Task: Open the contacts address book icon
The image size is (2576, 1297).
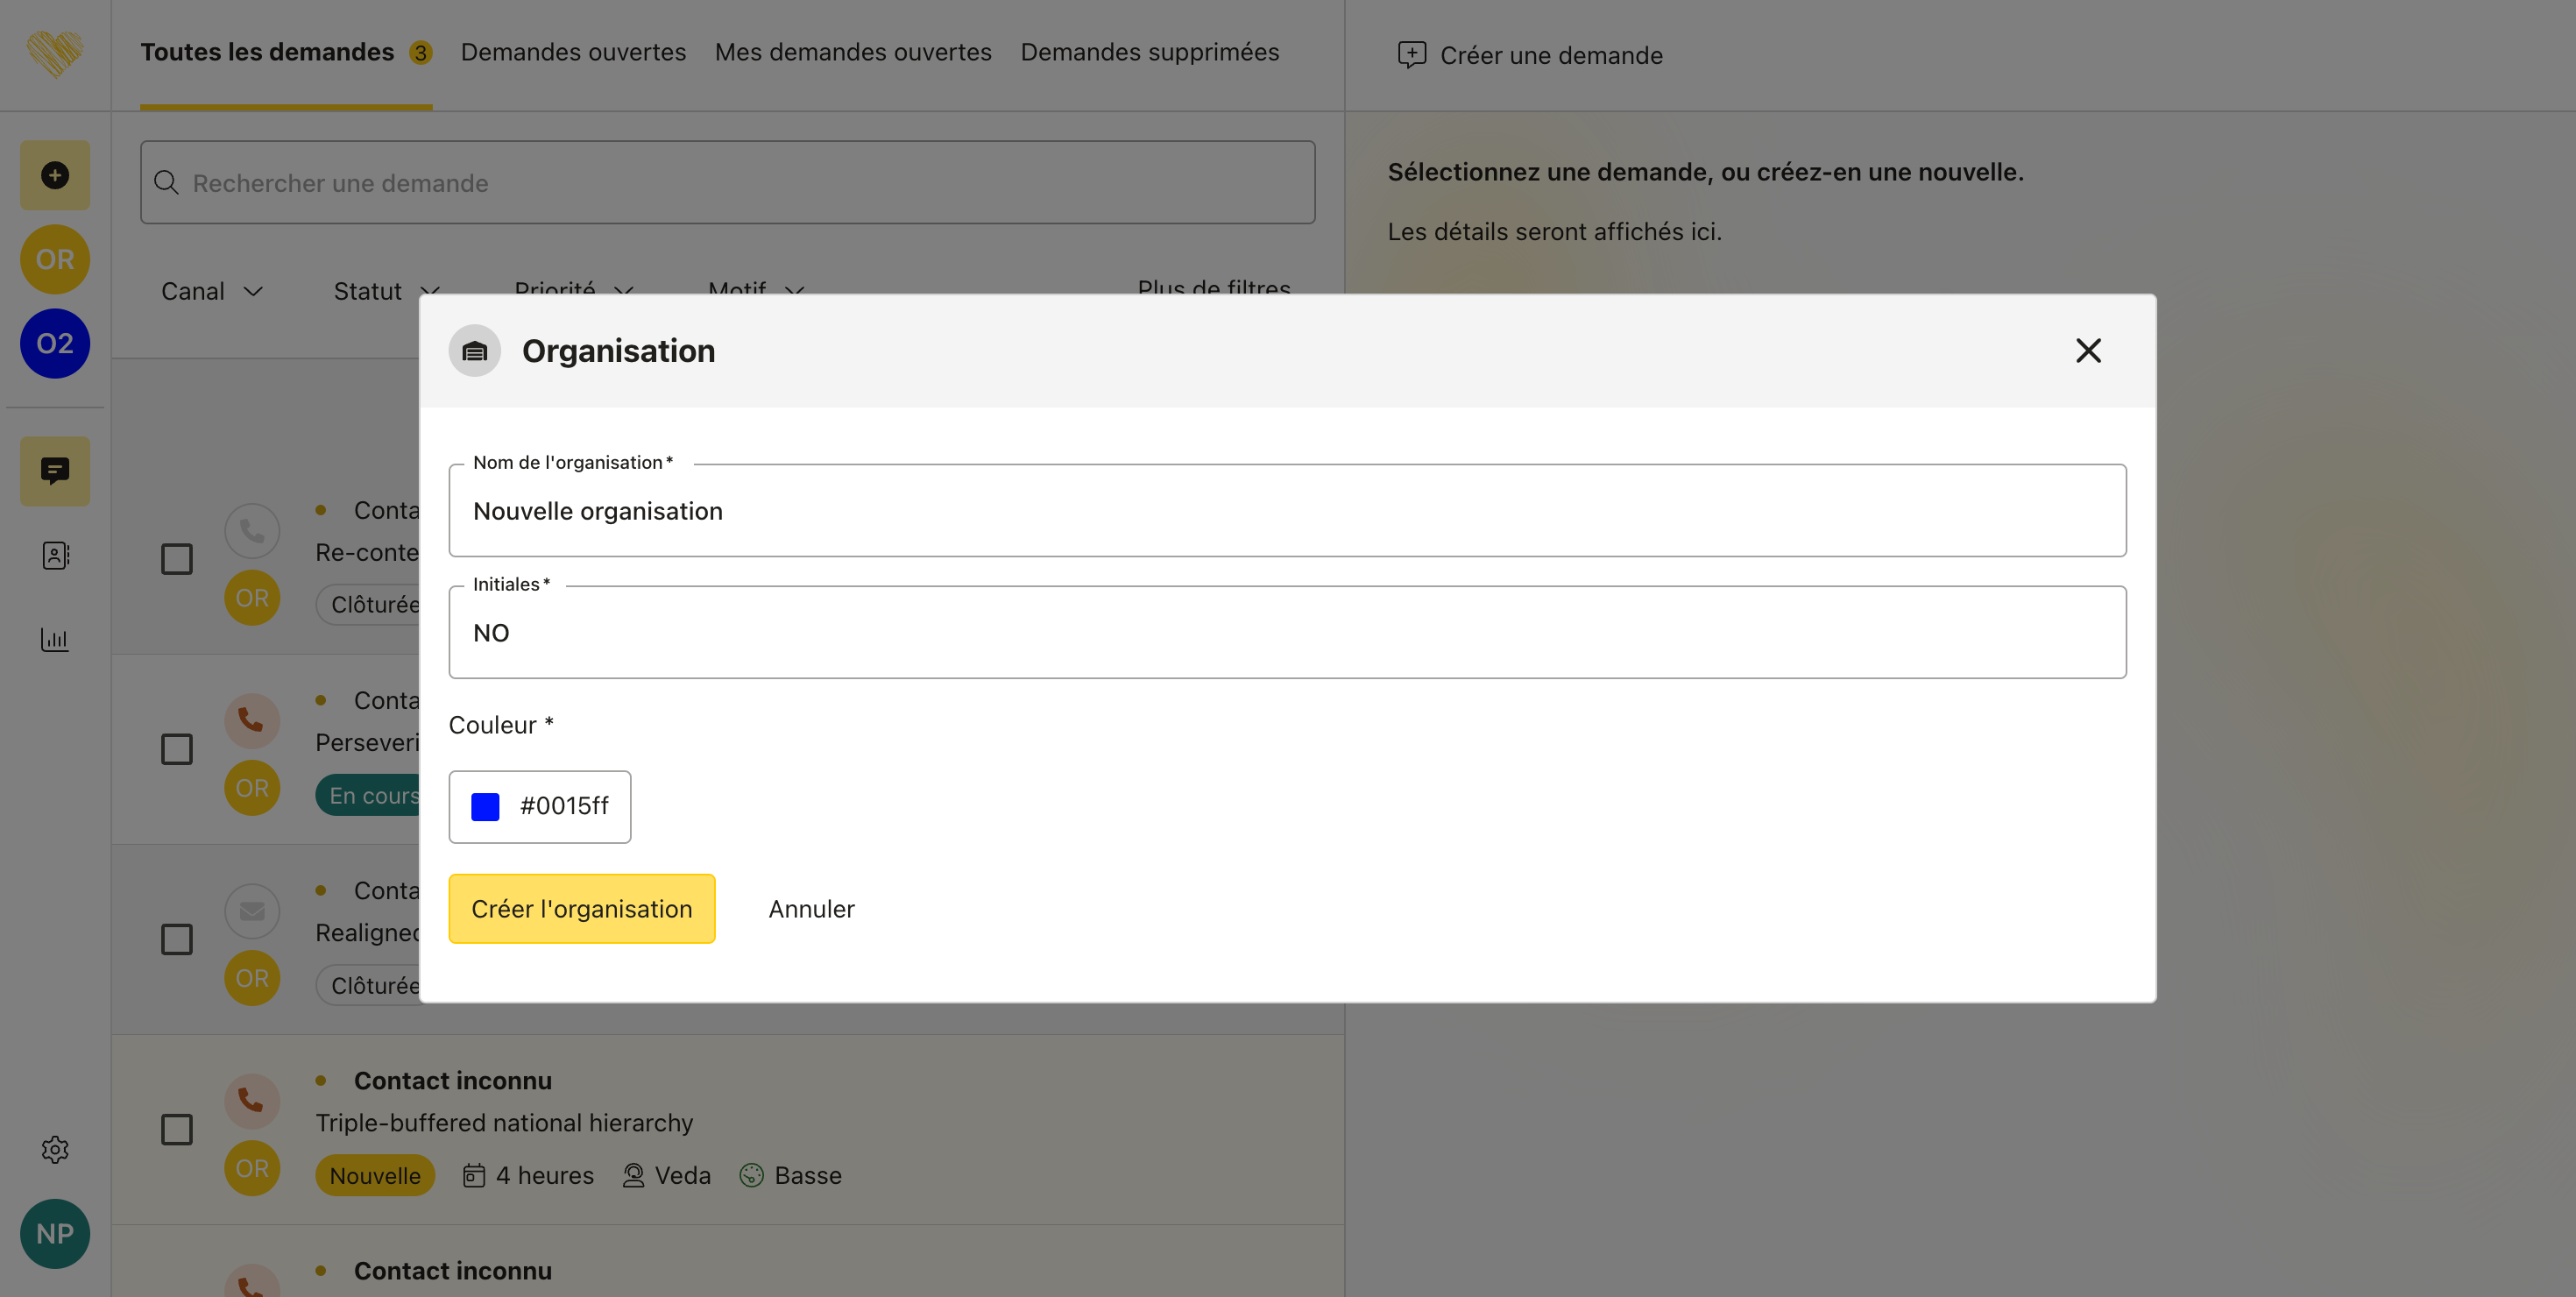Action: pyautogui.click(x=55, y=555)
